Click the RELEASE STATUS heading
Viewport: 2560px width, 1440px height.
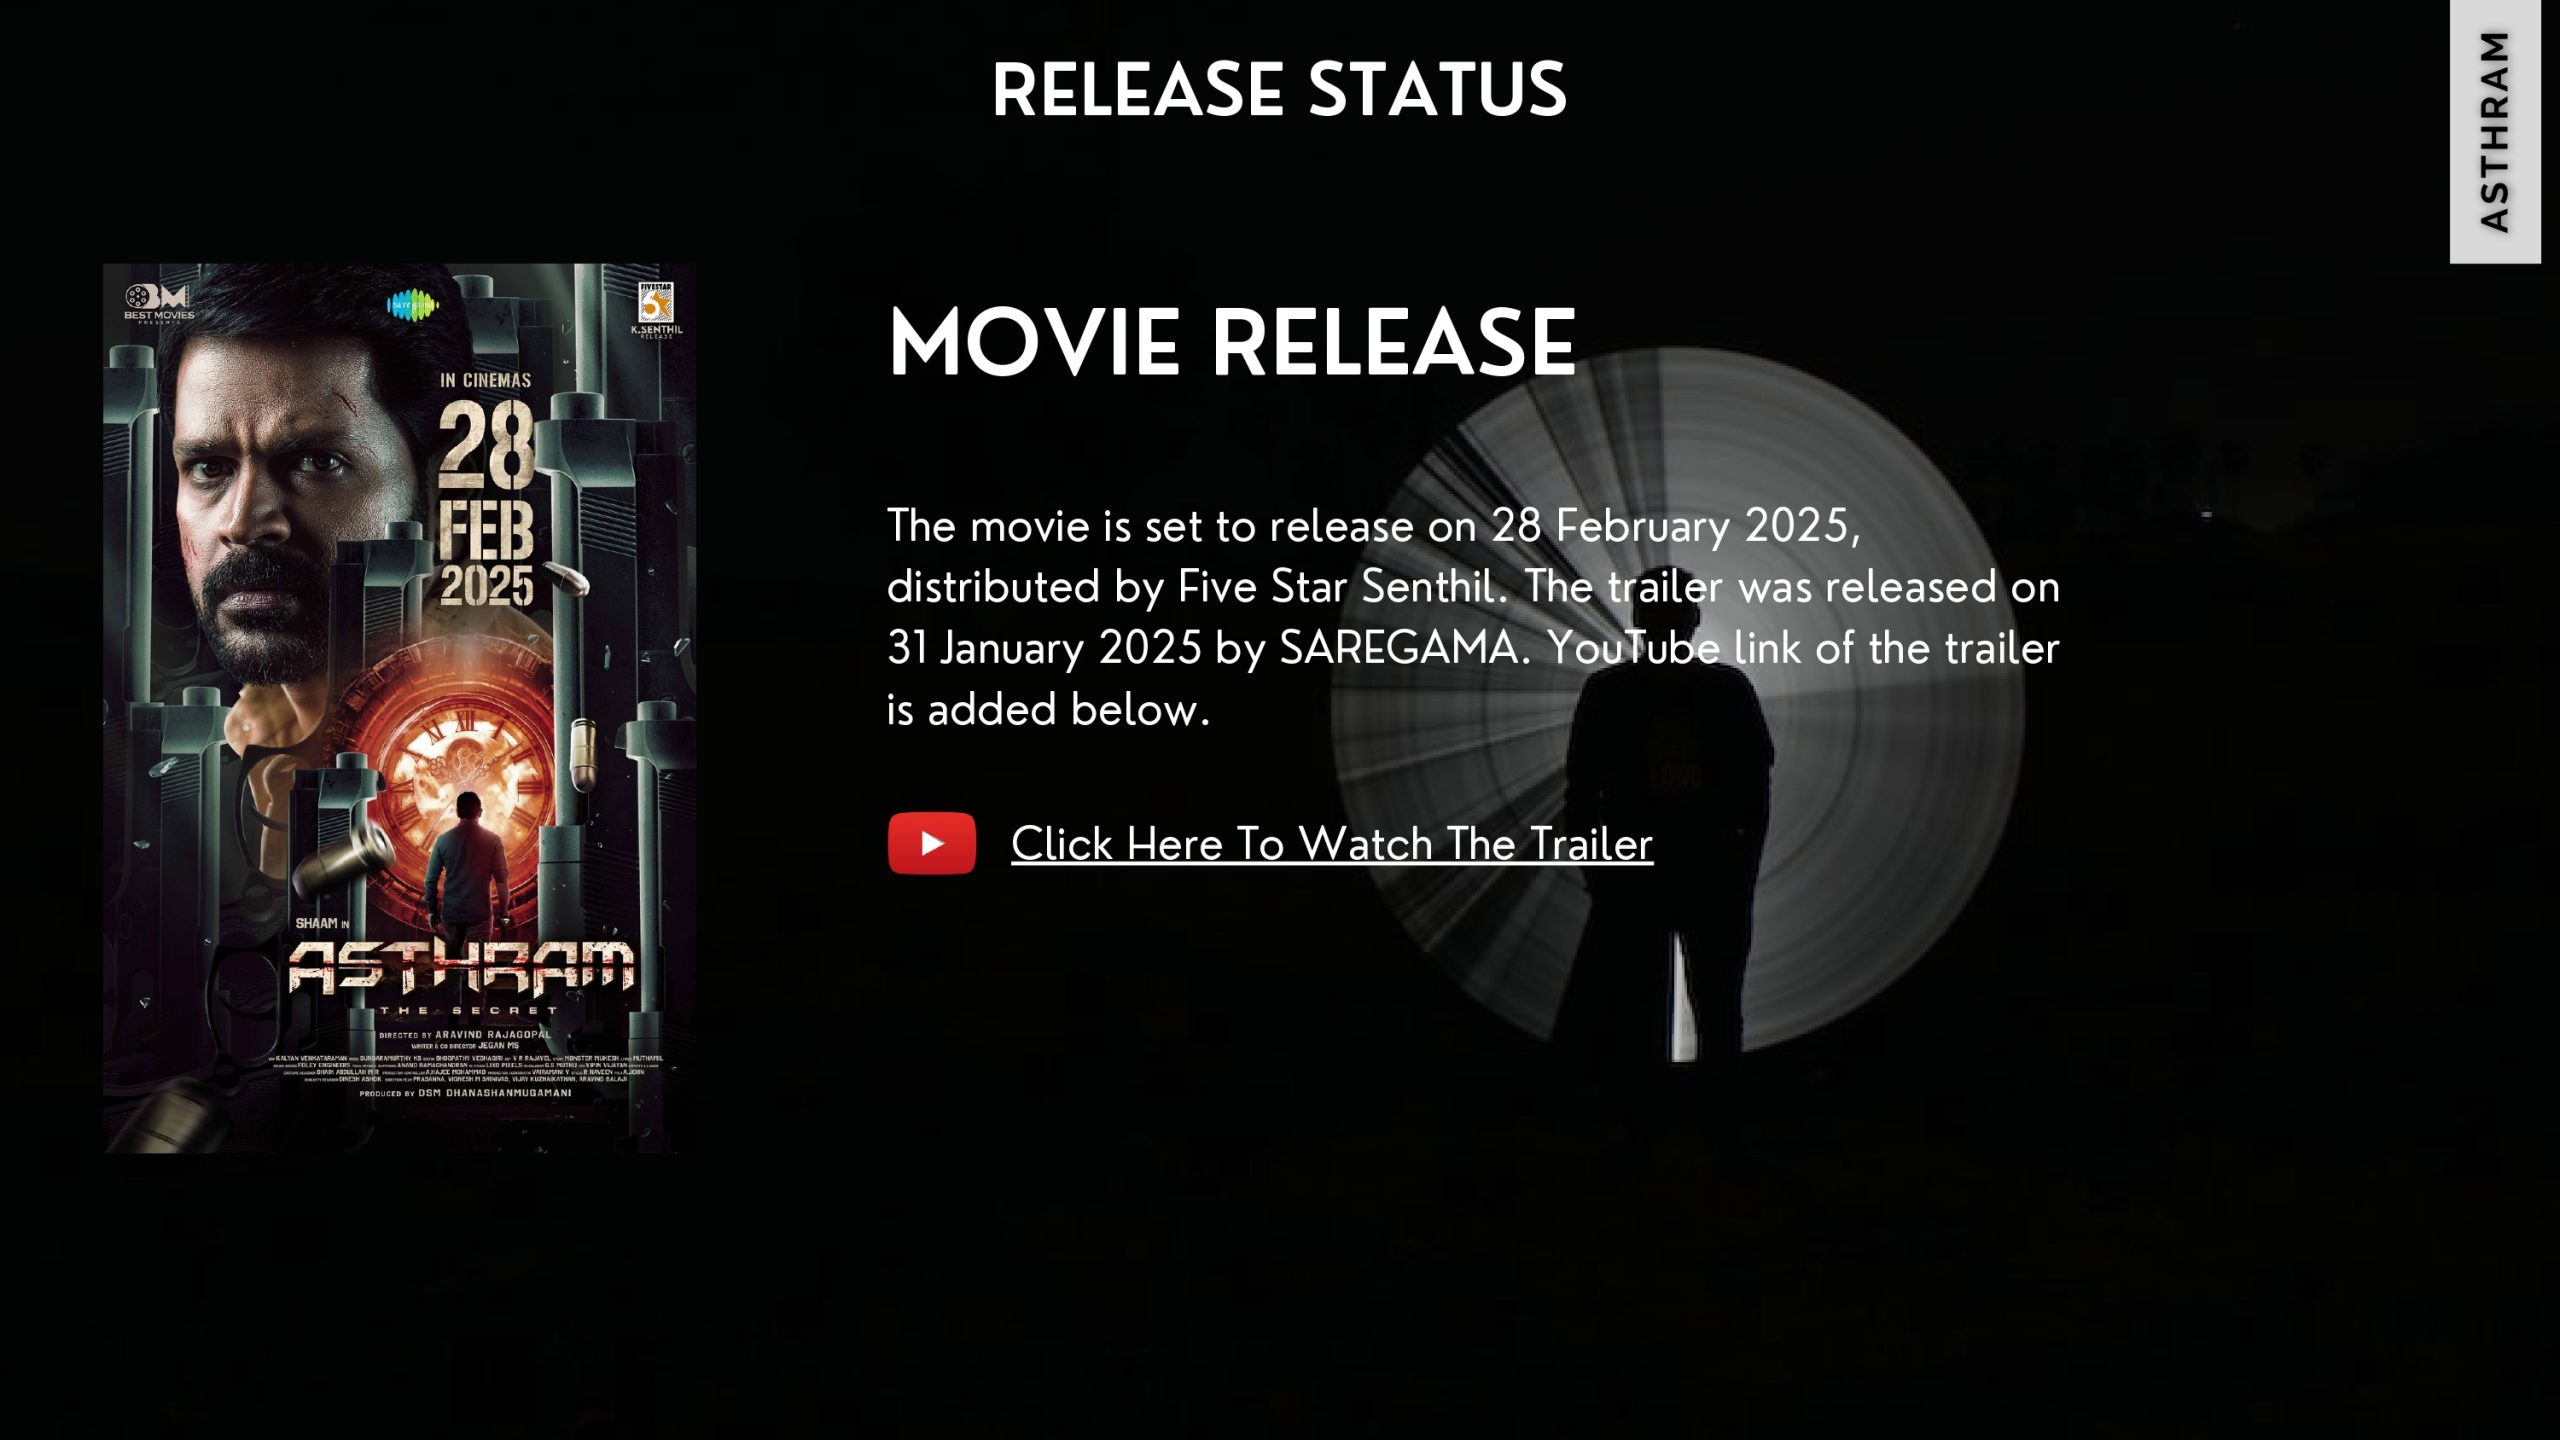pos(1279,90)
